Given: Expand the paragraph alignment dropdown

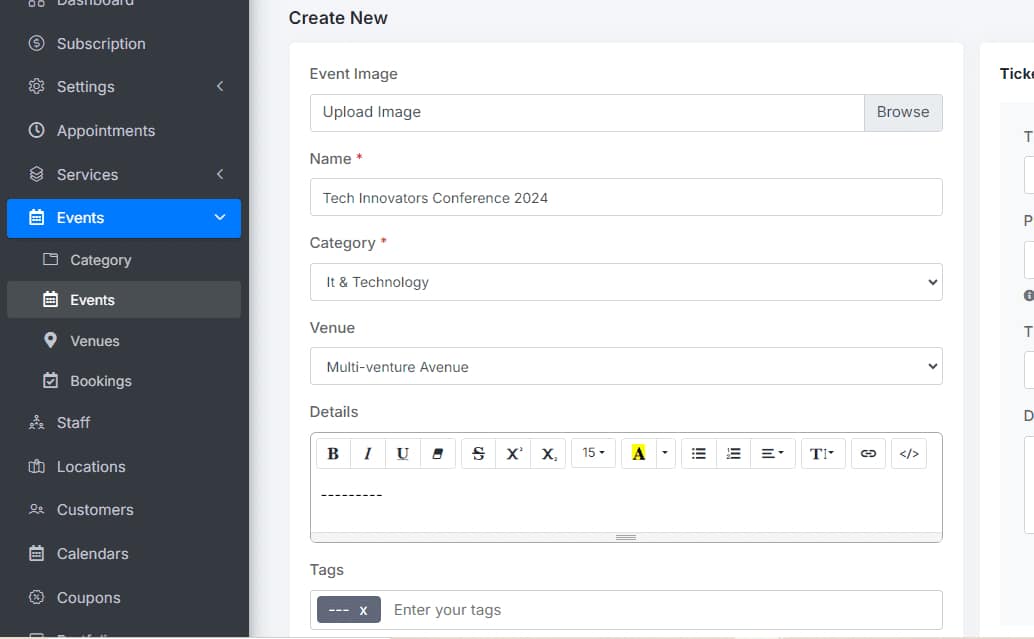Looking at the screenshot, I should [x=772, y=453].
